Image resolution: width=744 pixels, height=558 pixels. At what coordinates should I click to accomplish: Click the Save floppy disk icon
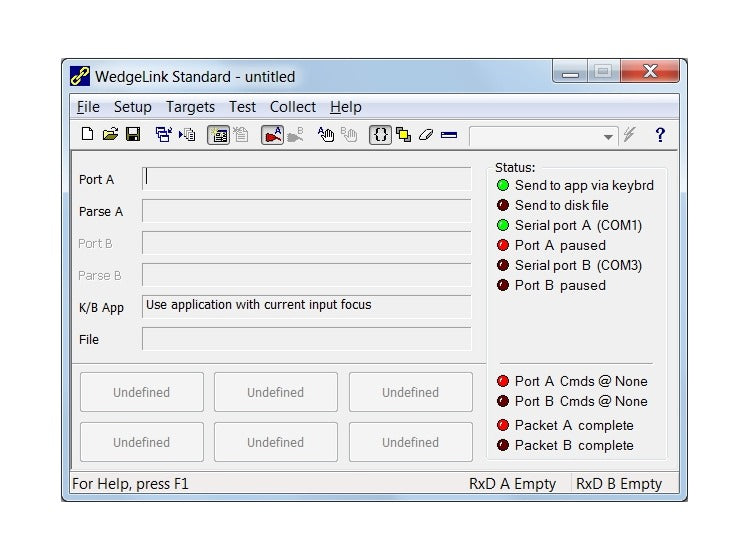132,135
